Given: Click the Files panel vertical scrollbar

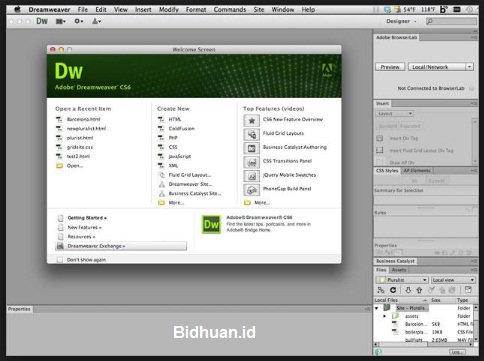Looking at the screenshot, I should click(476, 323).
